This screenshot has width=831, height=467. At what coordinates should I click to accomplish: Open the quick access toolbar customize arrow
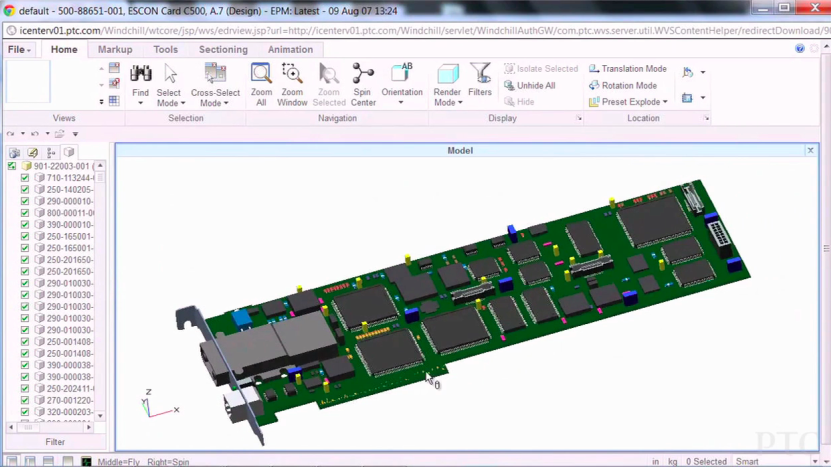click(75, 134)
